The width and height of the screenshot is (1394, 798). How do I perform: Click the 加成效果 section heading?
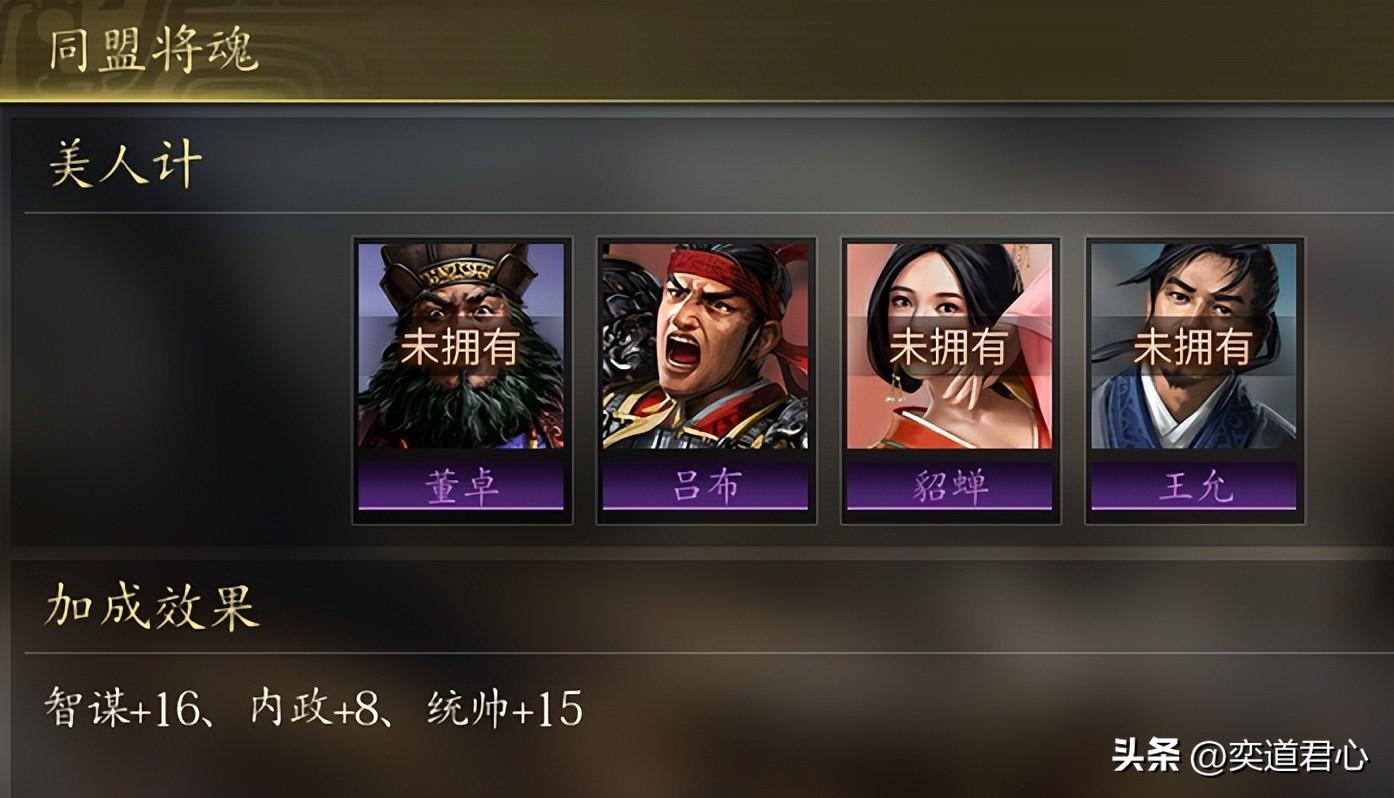[153, 606]
